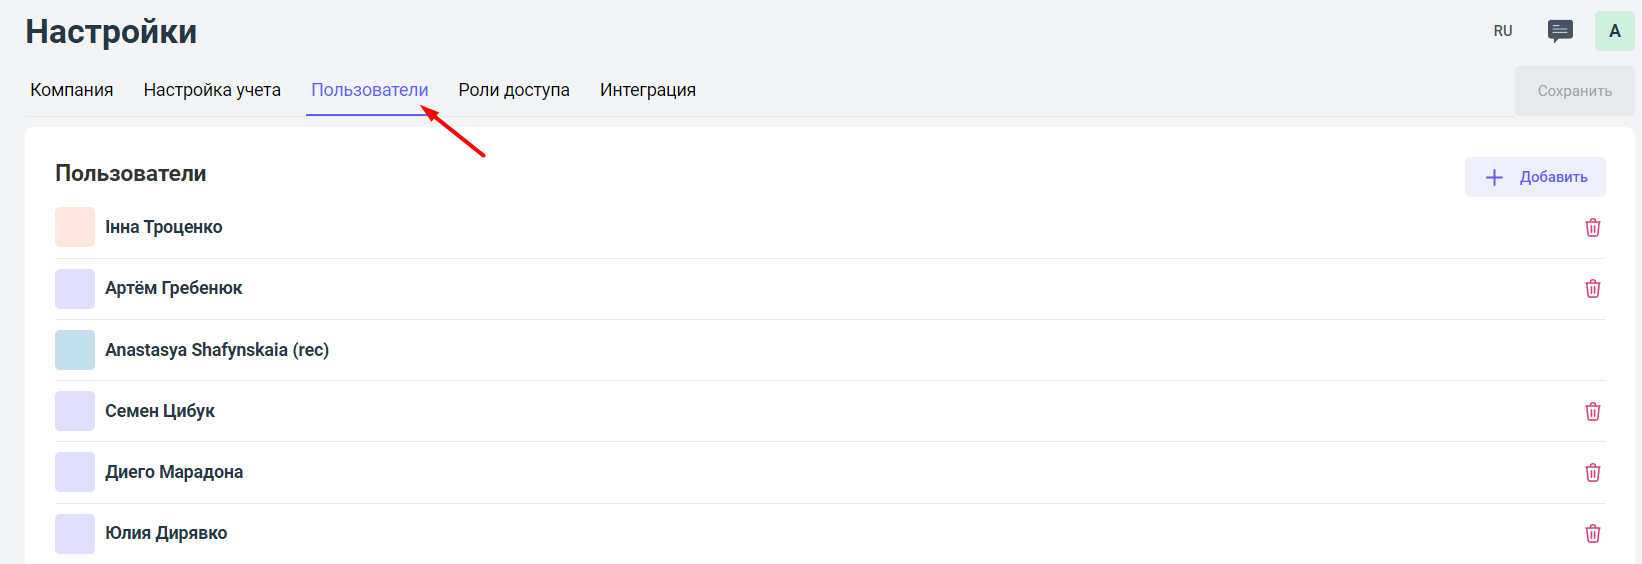Delete Диего Марадона via trash icon
Image resolution: width=1642 pixels, height=564 pixels.
pos(1592,473)
